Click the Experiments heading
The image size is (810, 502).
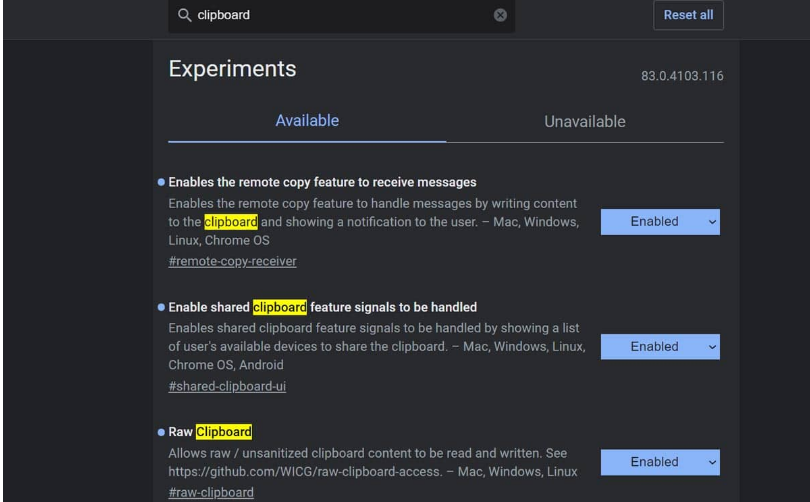[232, 69]
